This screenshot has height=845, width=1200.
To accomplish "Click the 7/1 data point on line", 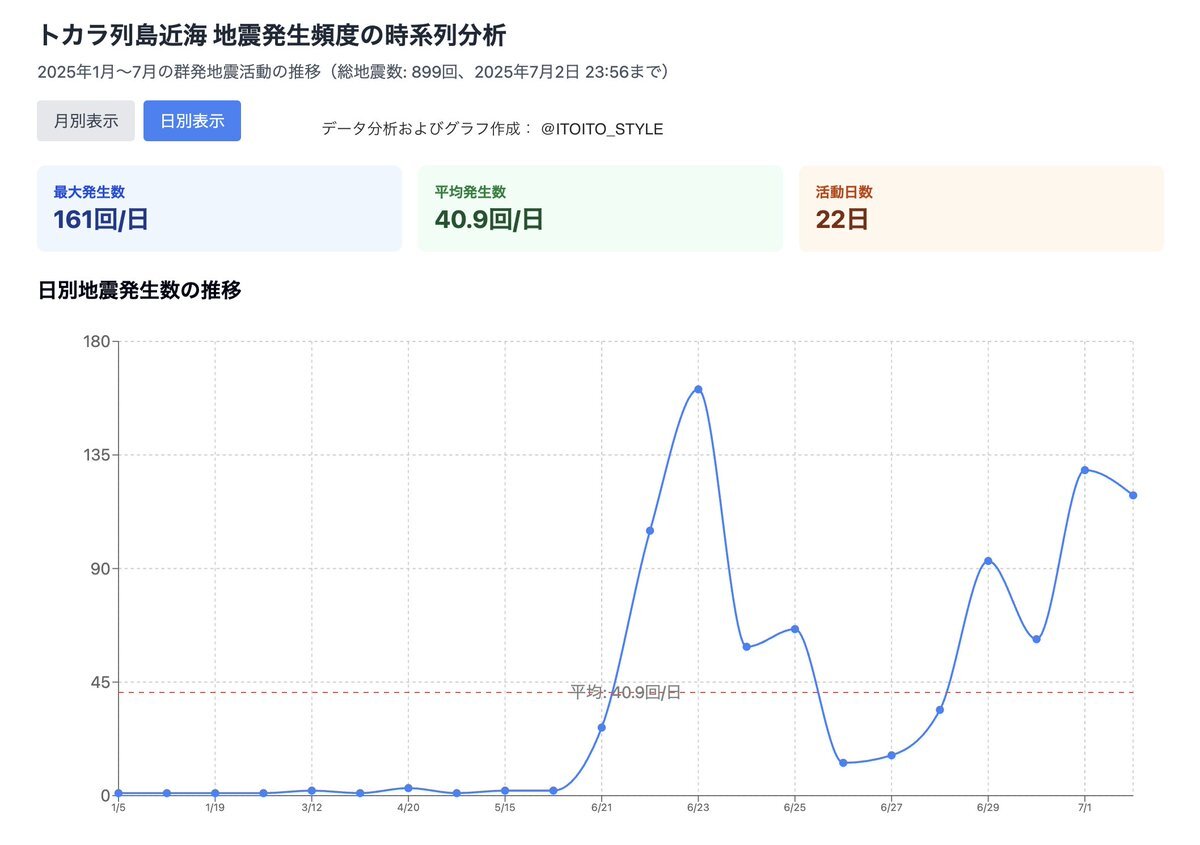I will point(1085,470).
